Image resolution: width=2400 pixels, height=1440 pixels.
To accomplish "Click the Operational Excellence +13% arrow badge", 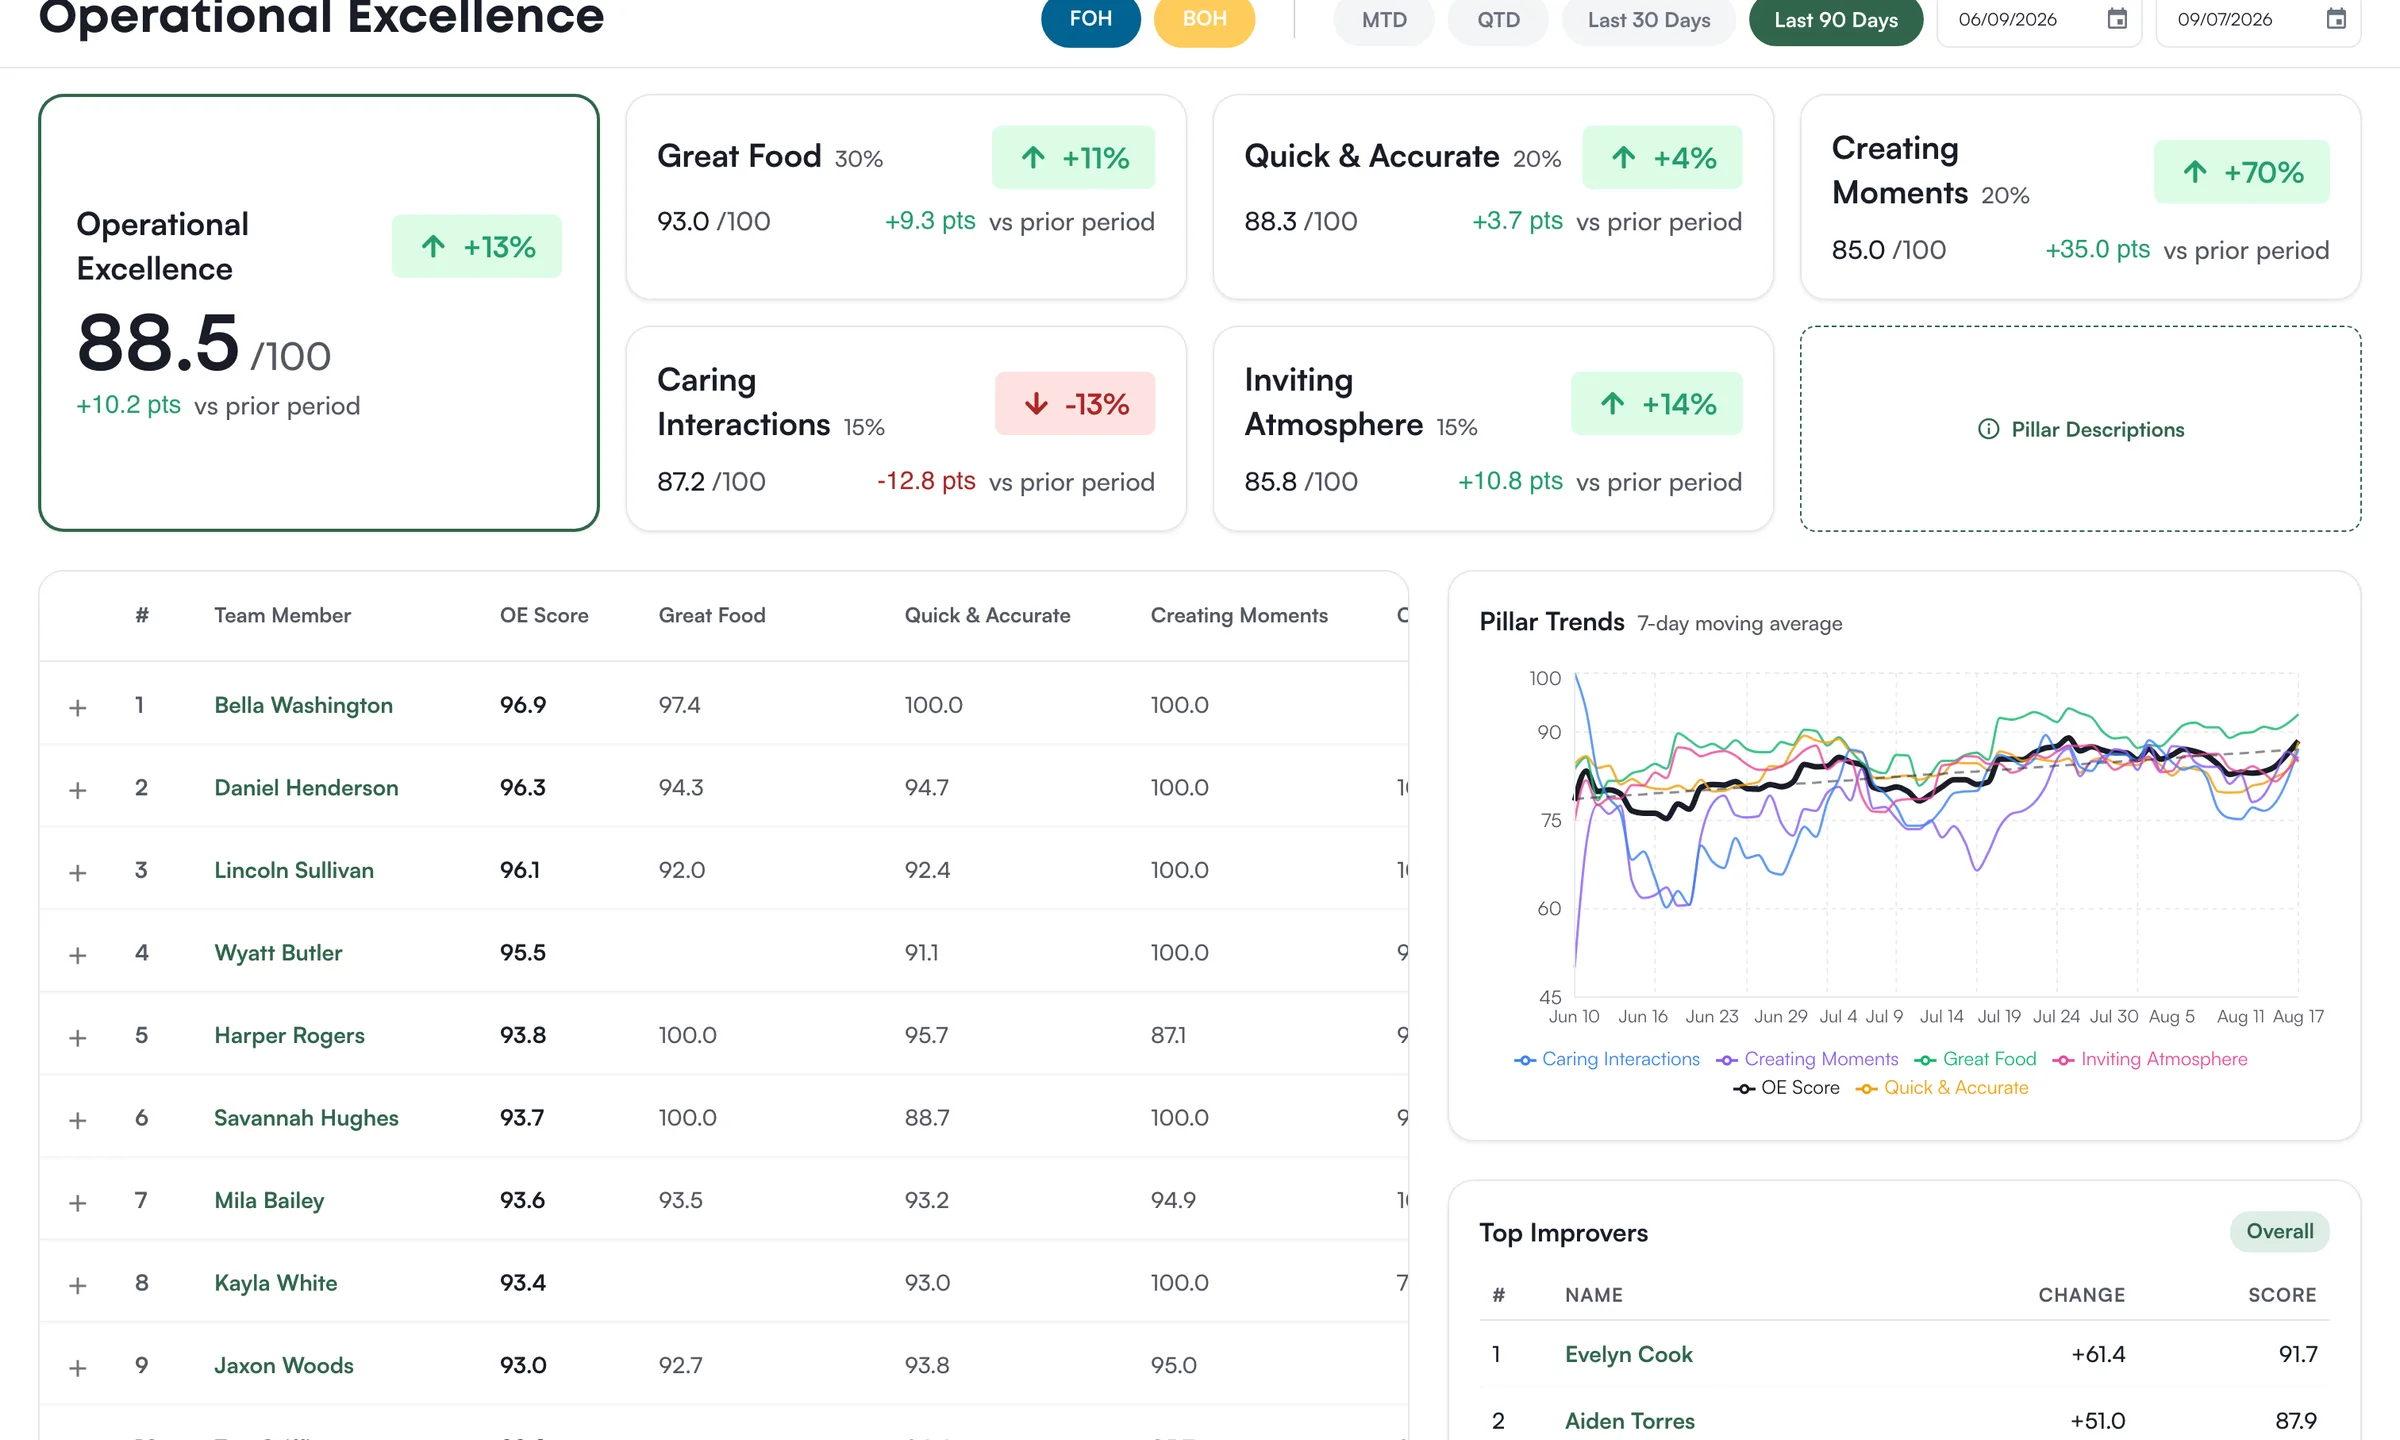I will coord(477,246).
